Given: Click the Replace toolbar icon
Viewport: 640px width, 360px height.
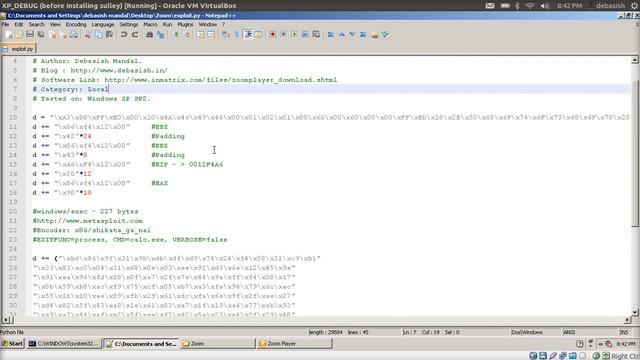Looking at the screenshot, I should [160, 35].
